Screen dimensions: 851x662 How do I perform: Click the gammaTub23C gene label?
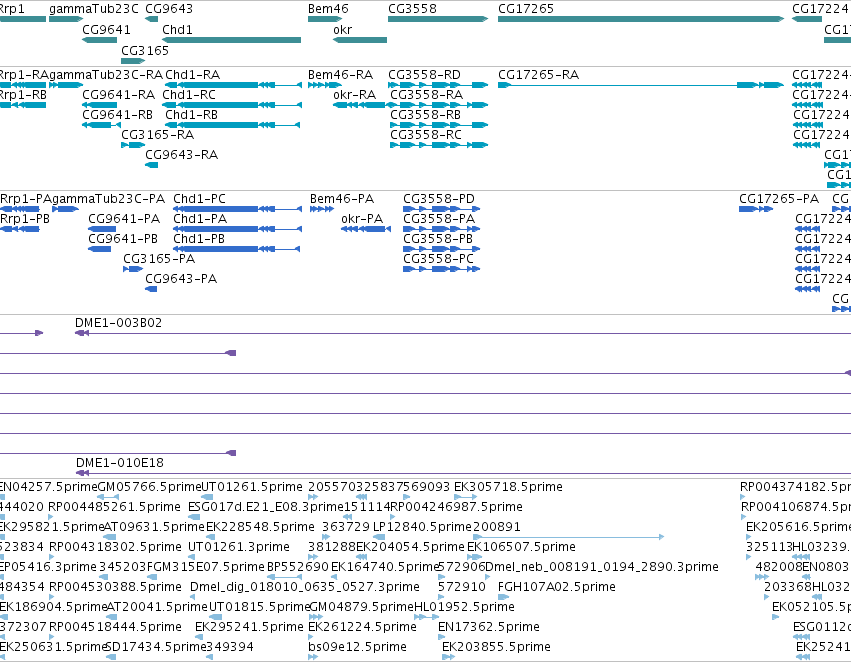(93, 9)
